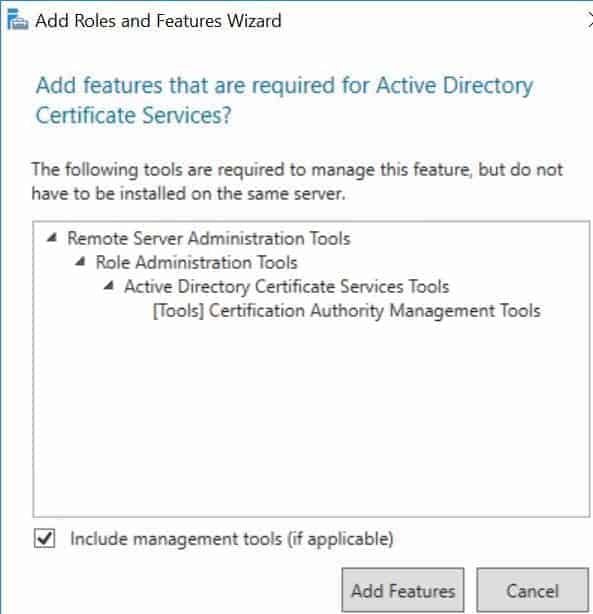Click the 'Include management tools (if applicable)' label
Screen dimensions: 593x614
[231, 539]
